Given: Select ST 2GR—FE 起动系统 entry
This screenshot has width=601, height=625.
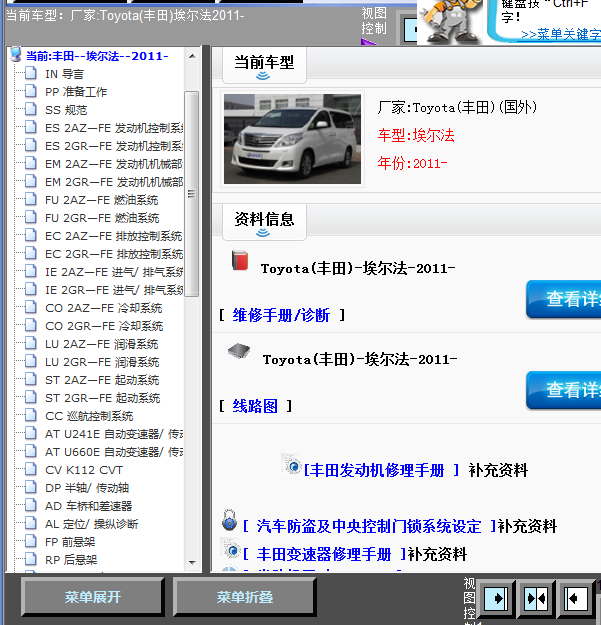Looking at the screenshot, I should tap(102, 398).
